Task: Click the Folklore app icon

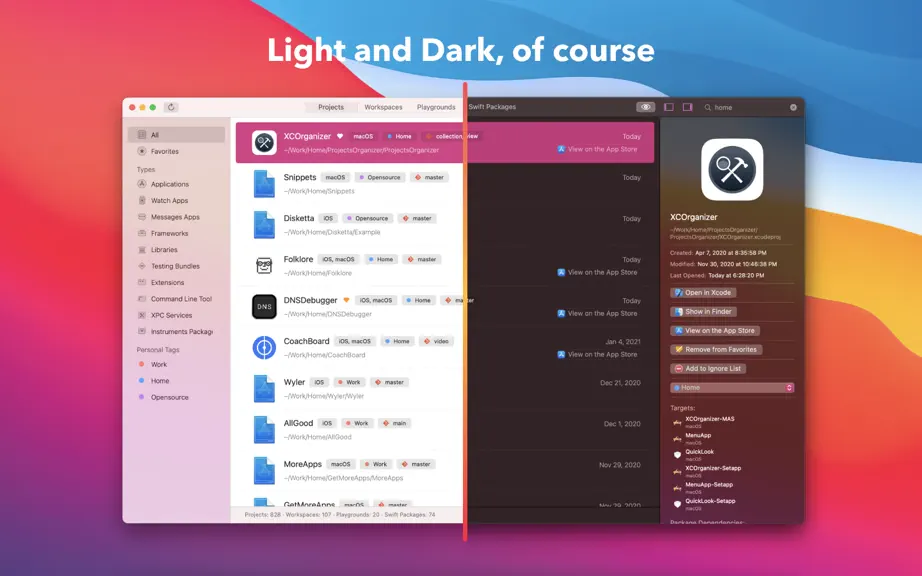Action: (264, 266)
